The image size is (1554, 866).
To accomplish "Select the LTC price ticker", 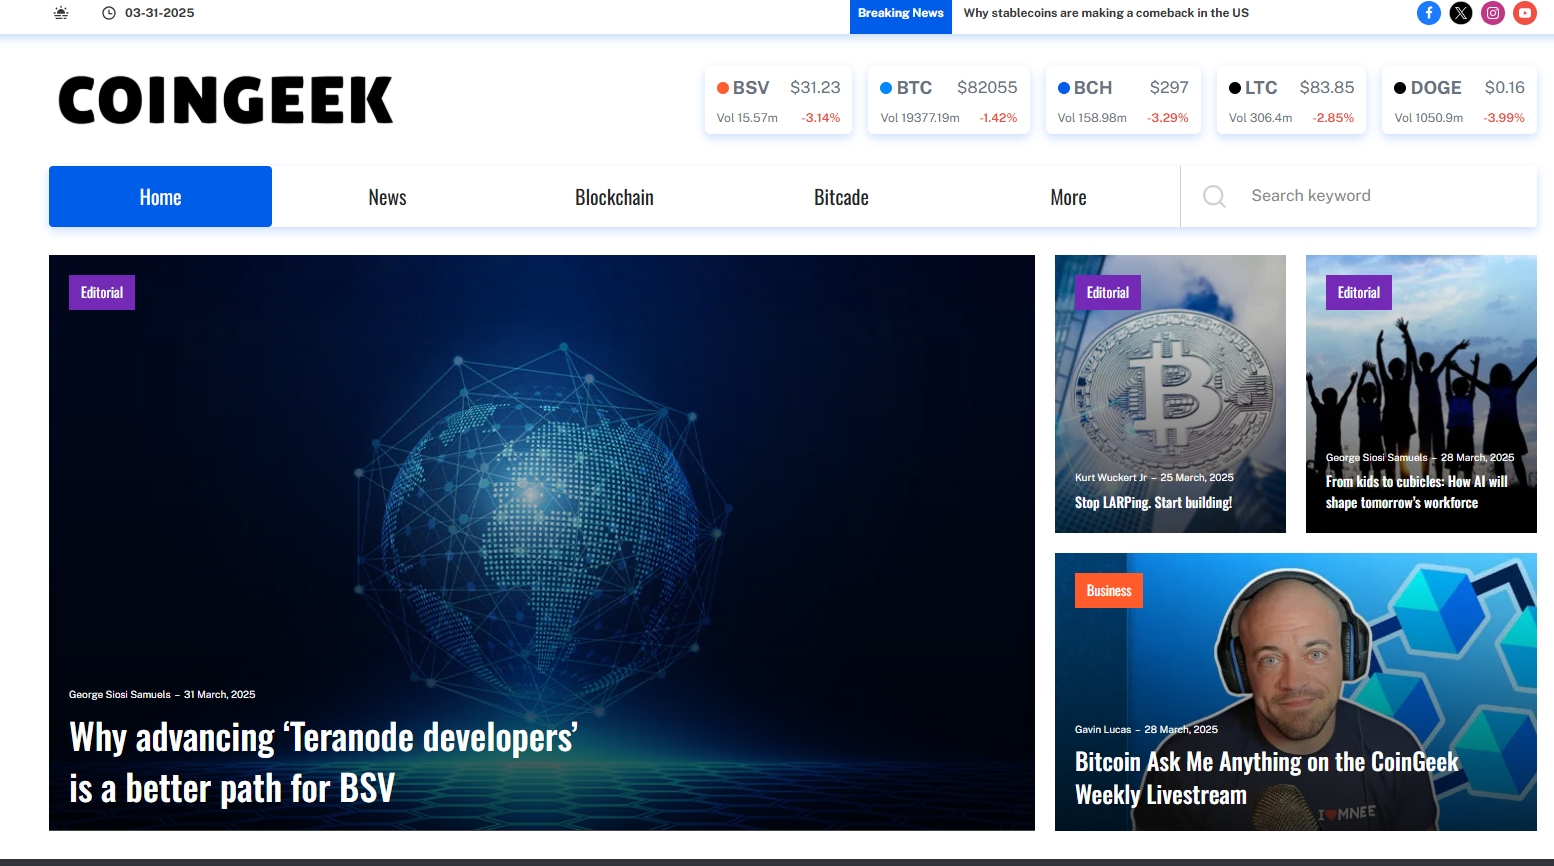I will 1291,99.
